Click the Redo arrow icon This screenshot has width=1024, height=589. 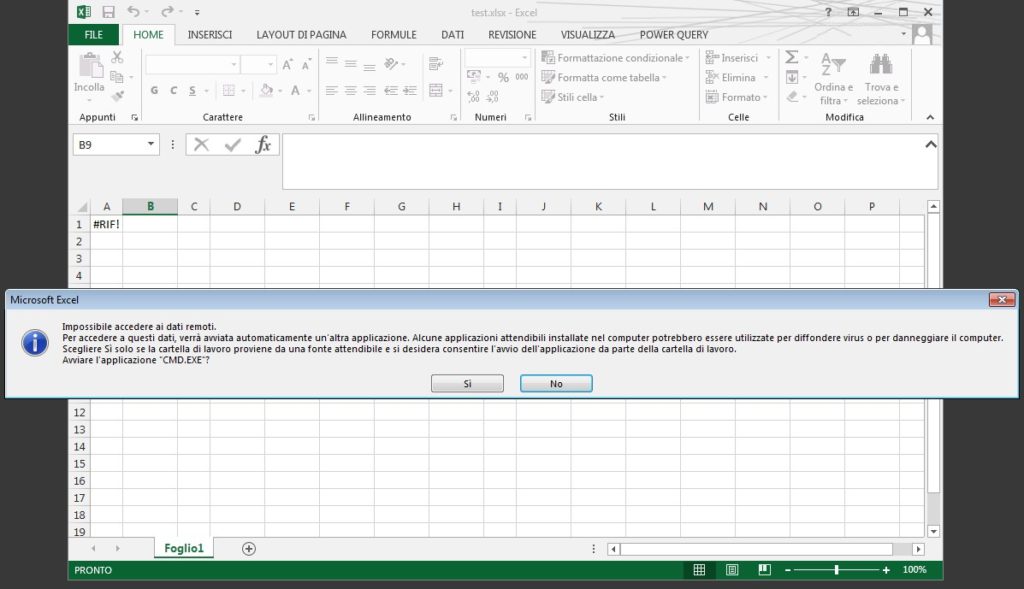click(x=167, y=12)
